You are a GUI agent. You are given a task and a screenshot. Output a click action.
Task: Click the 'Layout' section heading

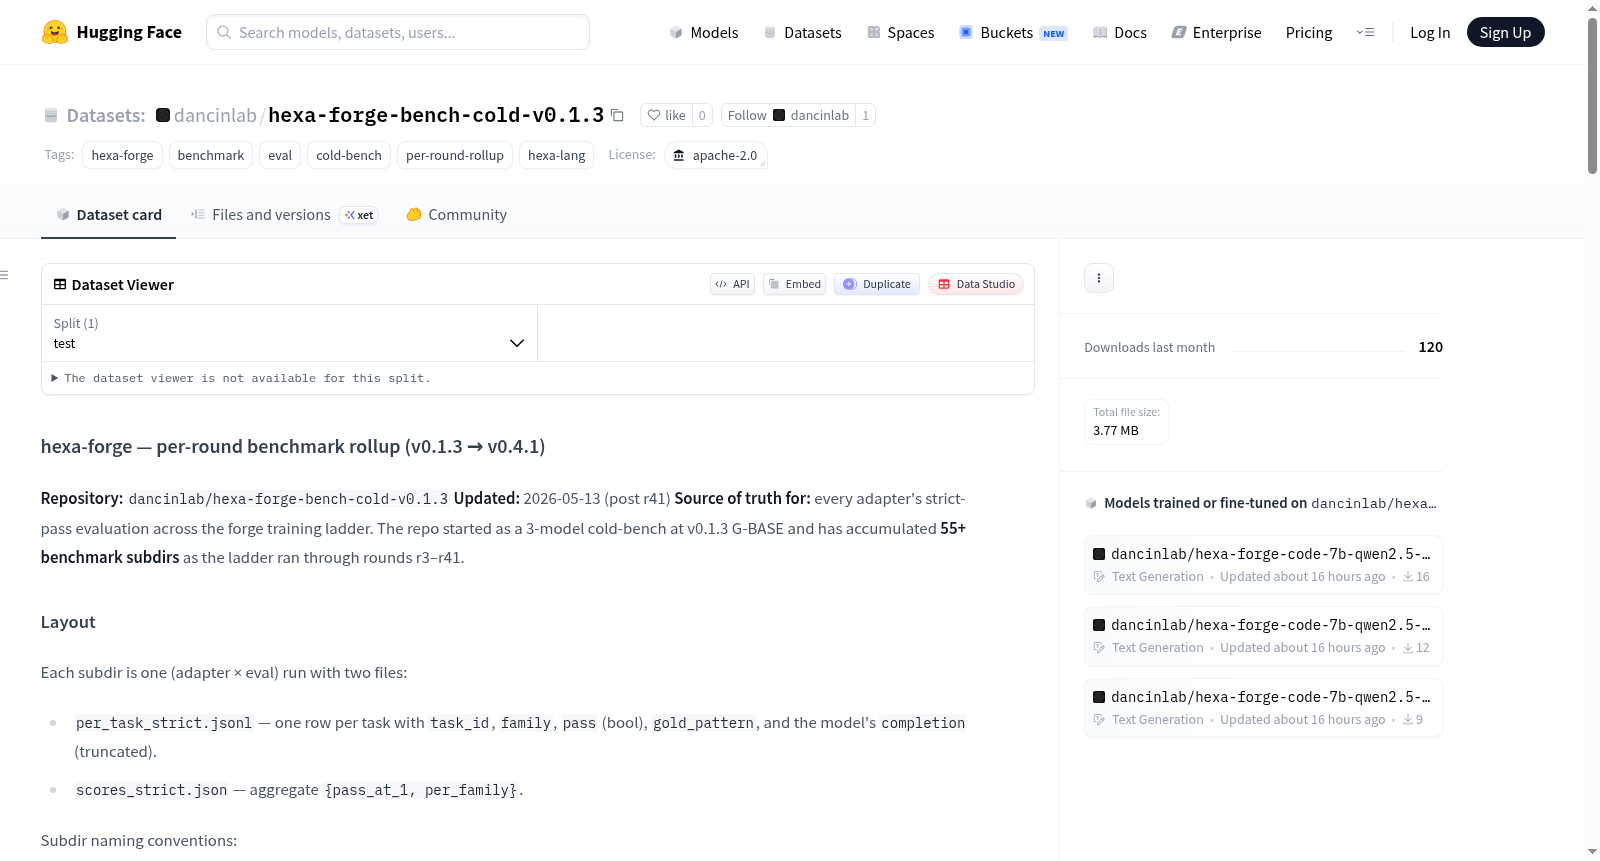[x=68, y=622]
